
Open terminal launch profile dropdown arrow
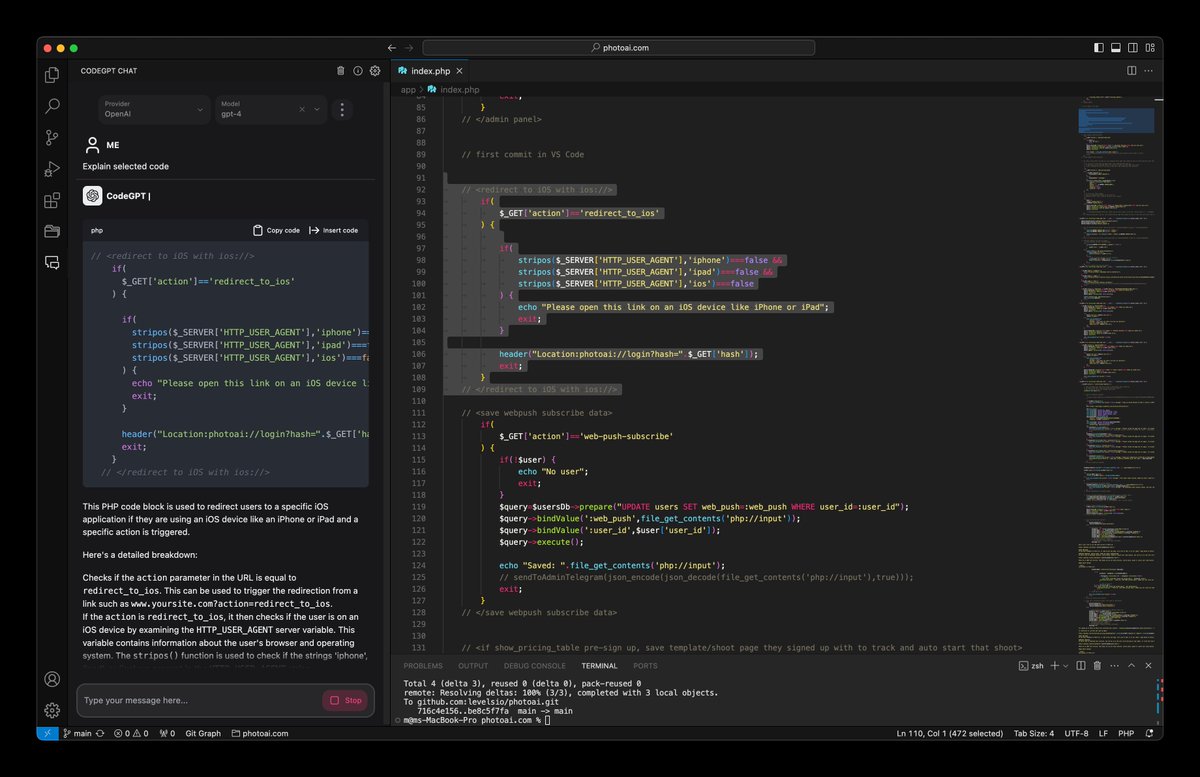coord(1065,665)
